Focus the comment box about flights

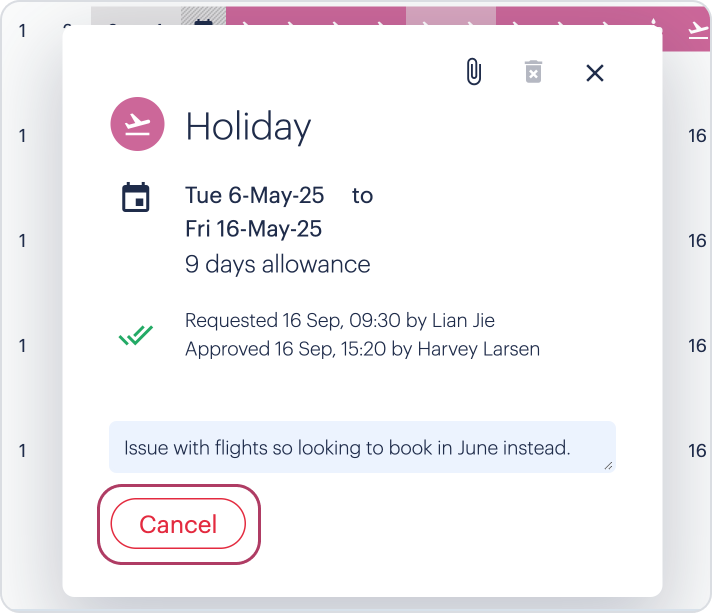click(x=362, y=447)
